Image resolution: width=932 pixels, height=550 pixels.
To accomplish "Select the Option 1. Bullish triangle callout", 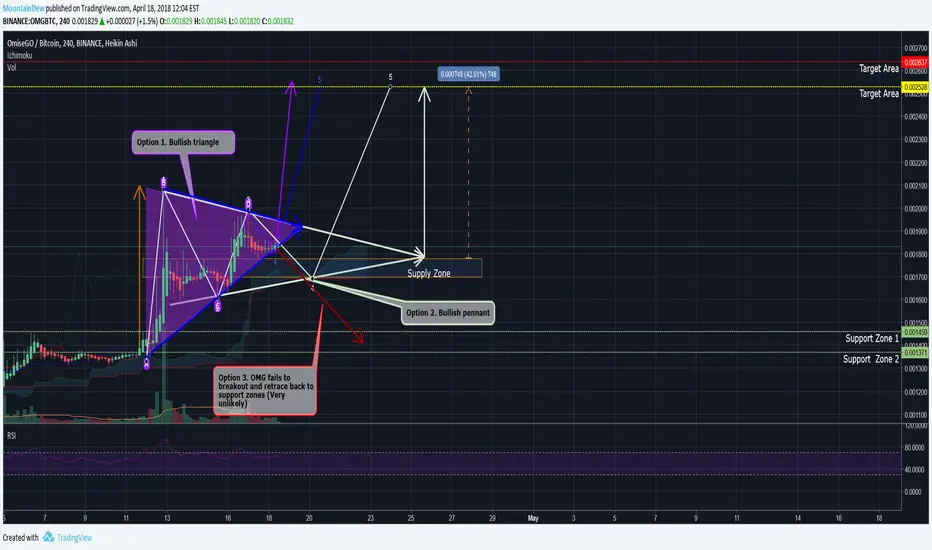I will 183,142.
